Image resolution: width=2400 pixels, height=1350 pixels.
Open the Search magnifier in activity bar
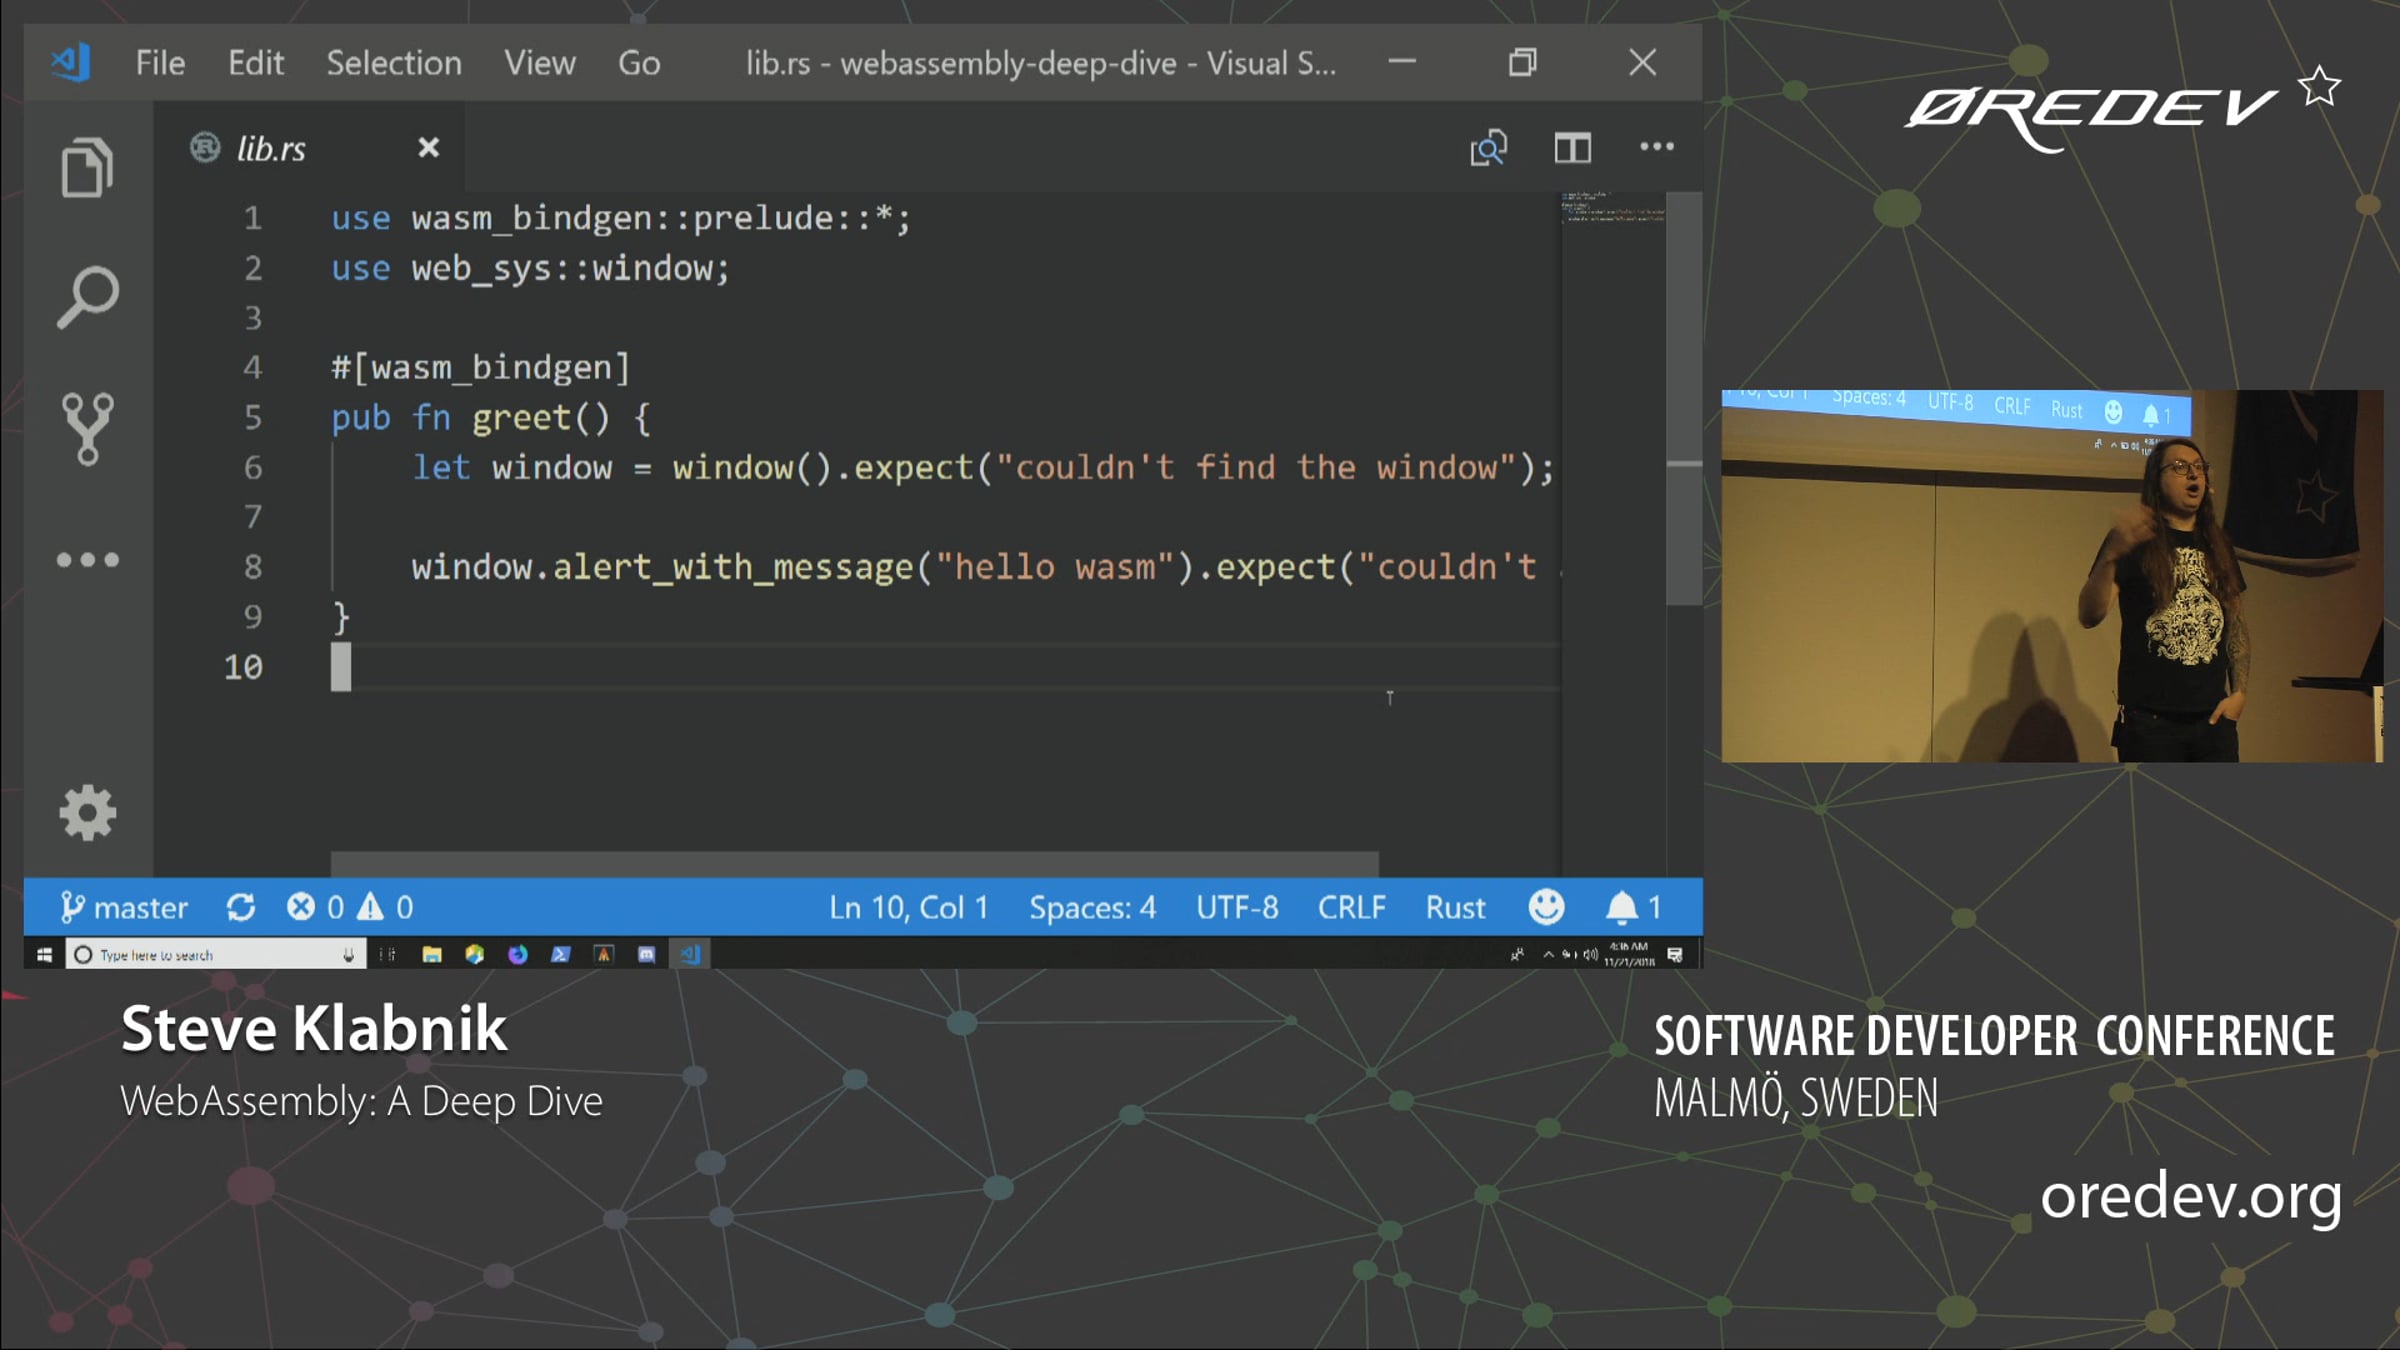pos(88,297)
